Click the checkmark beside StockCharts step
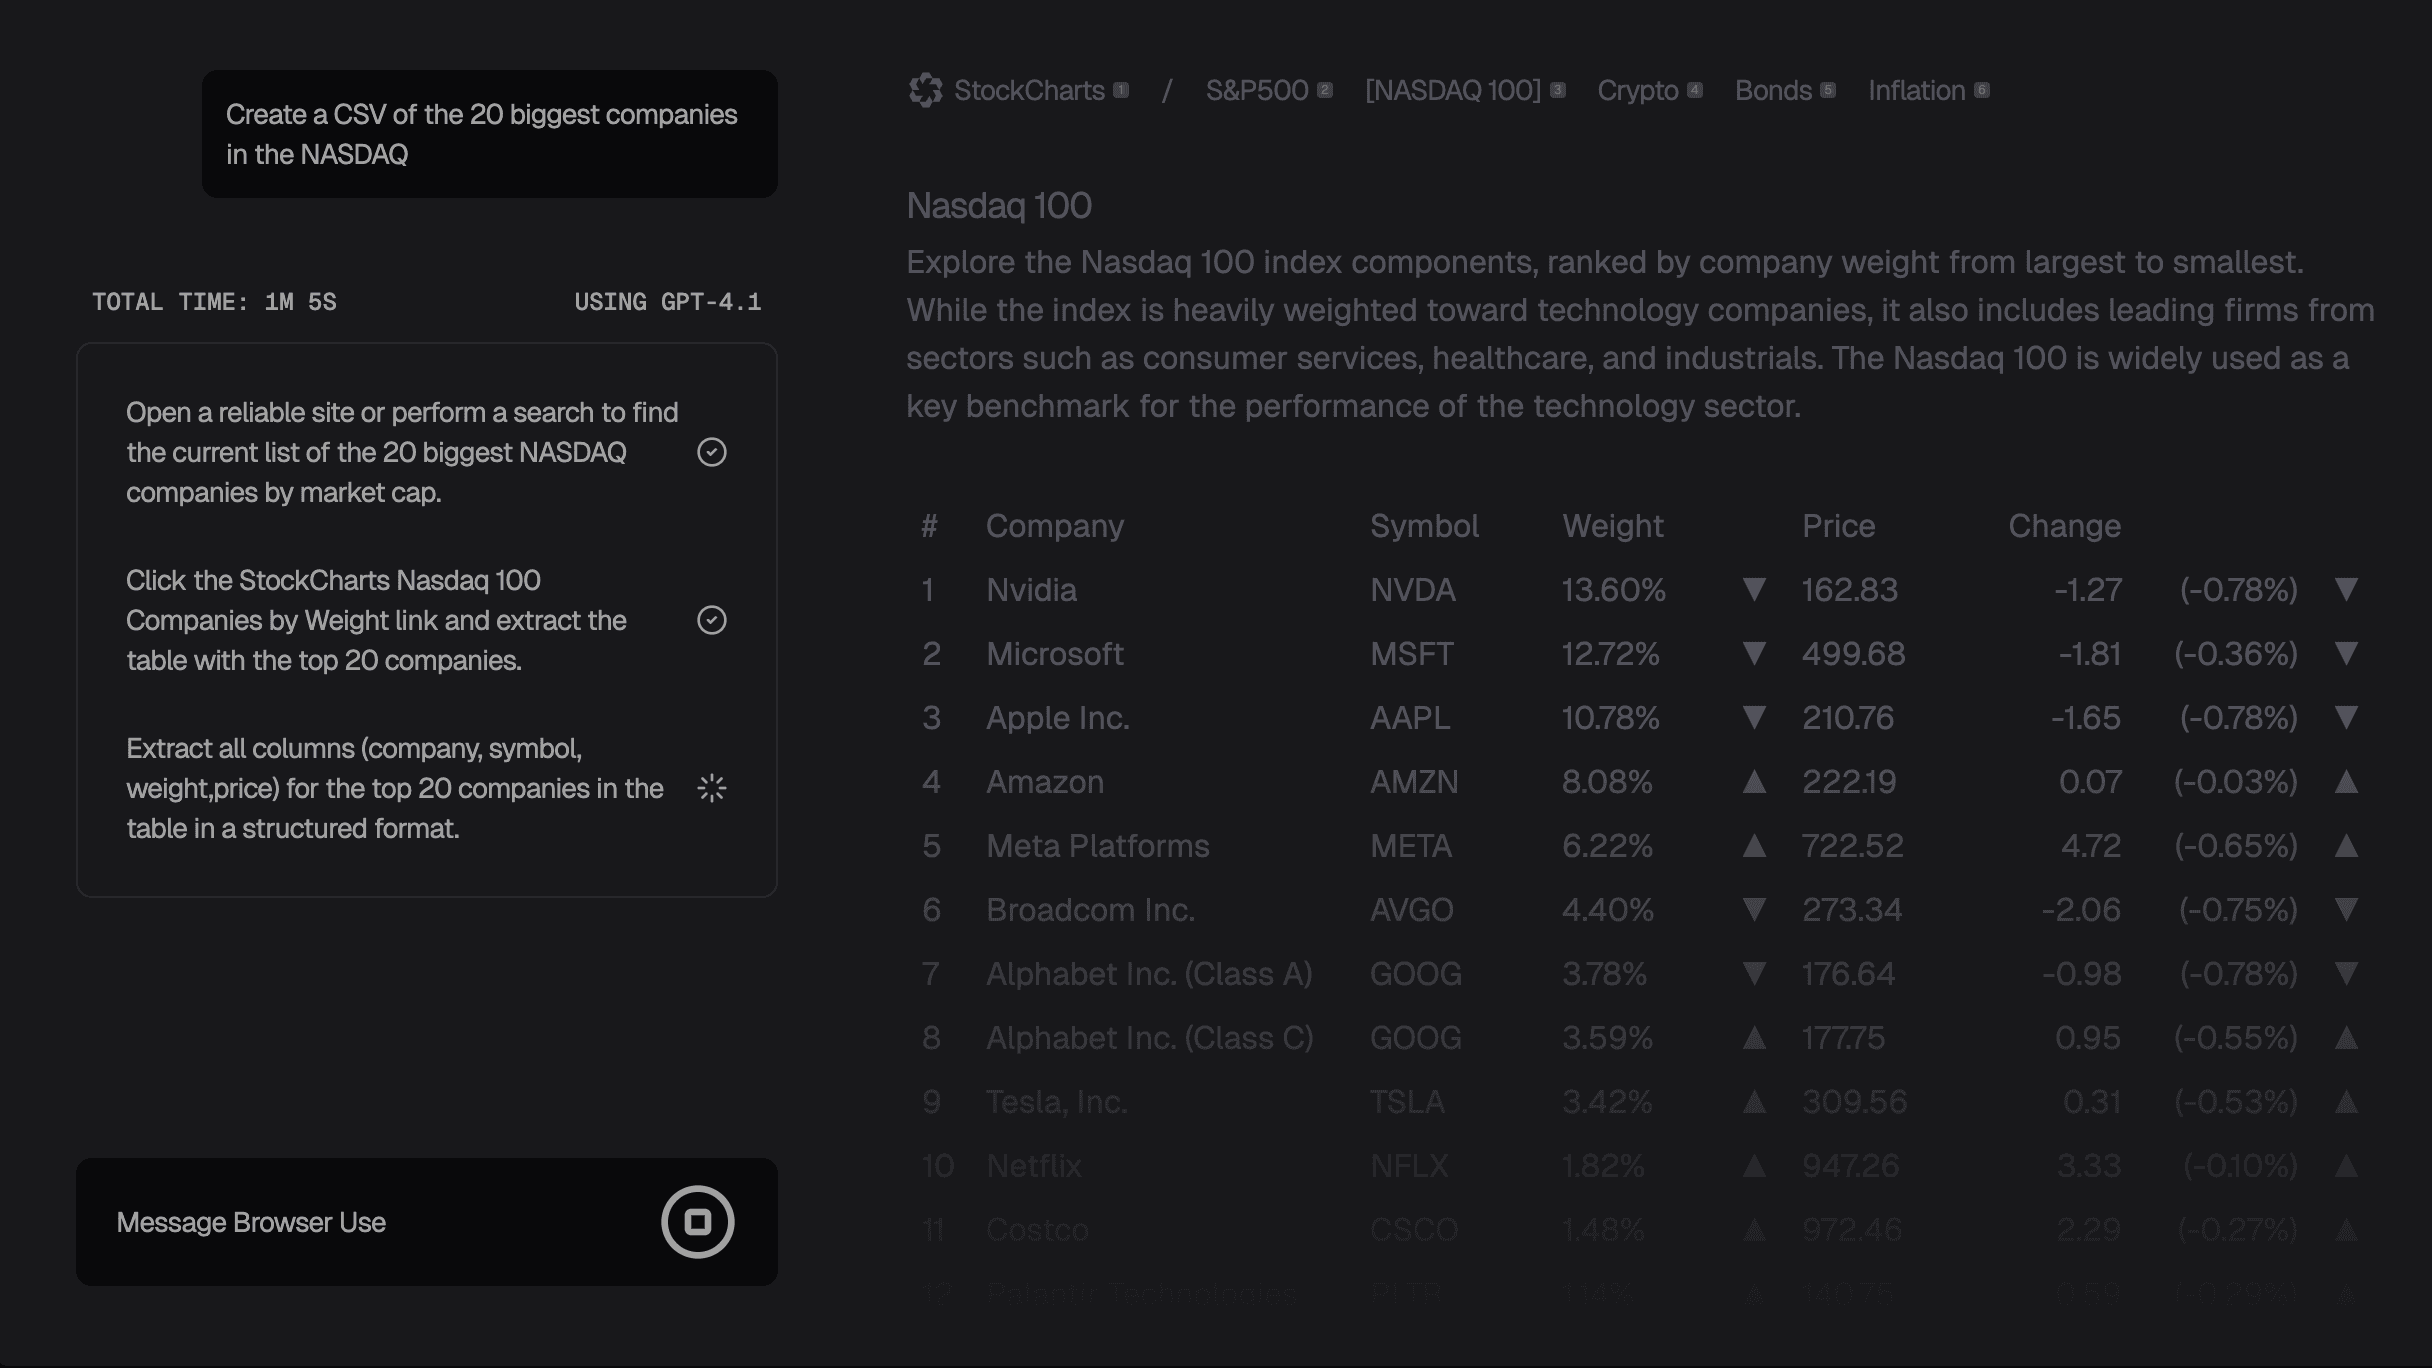Viewport: 2432px width, 1368px height. click(x=711, y=621)
